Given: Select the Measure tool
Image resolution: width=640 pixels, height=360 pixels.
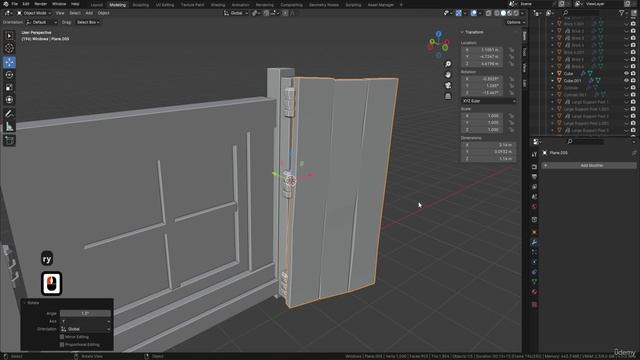Looking at the screenshot, I should tap(9, 127).
